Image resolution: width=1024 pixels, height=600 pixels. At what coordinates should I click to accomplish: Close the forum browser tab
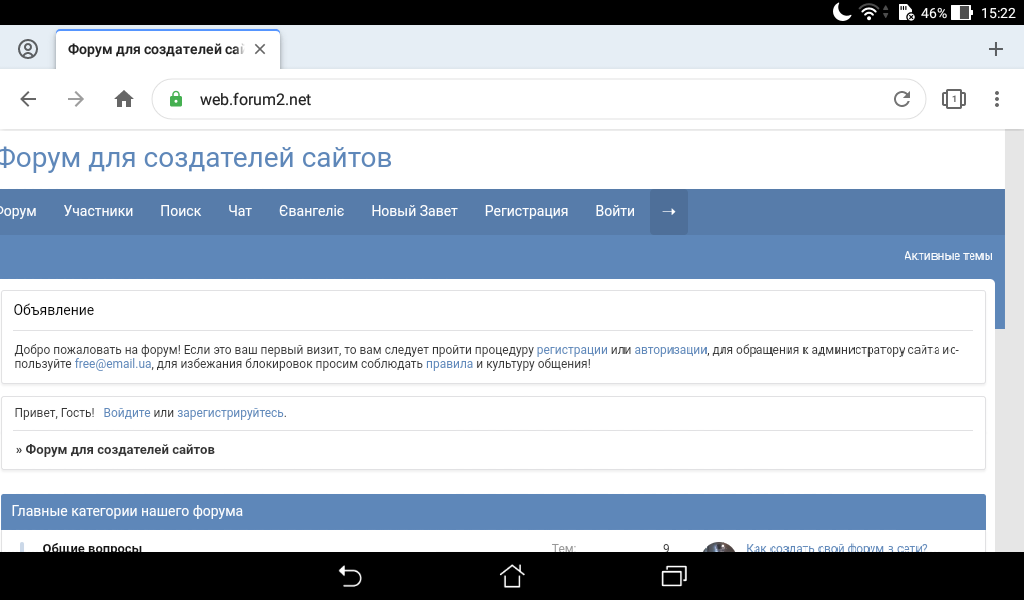click(x=260, y=49)
